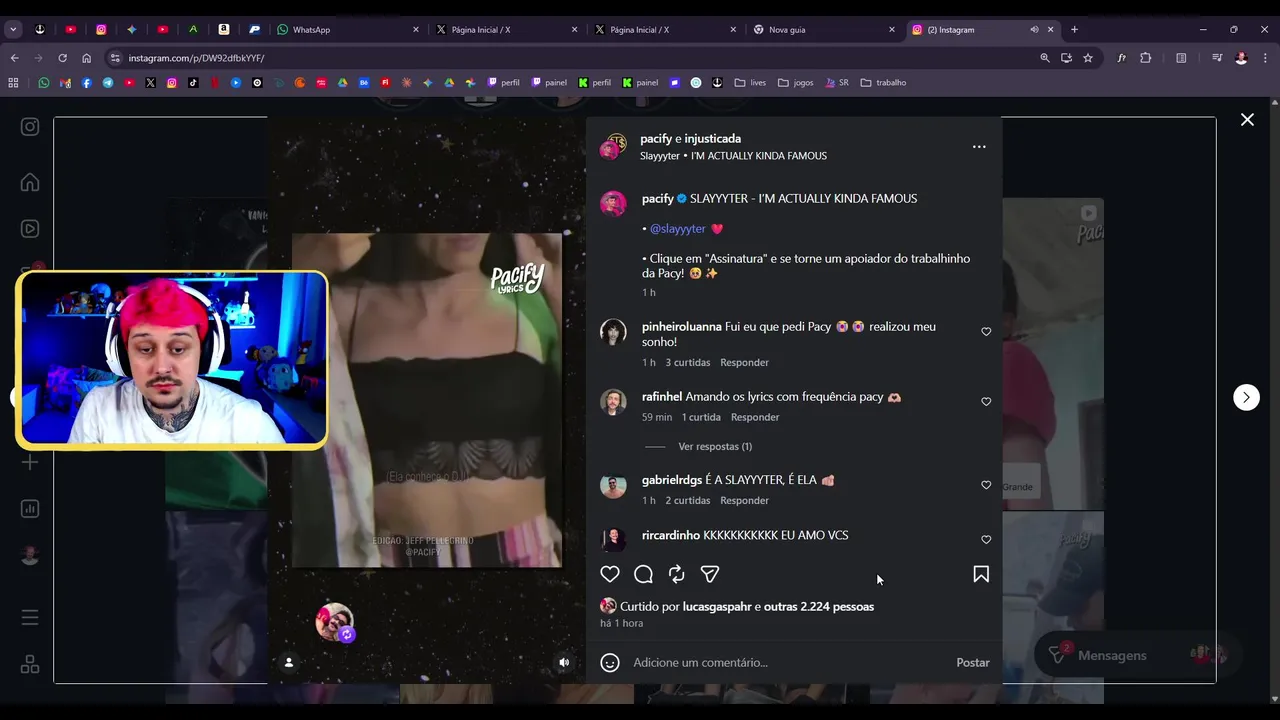
Task: Open the injusticada profile link
Action: [712, 138]
